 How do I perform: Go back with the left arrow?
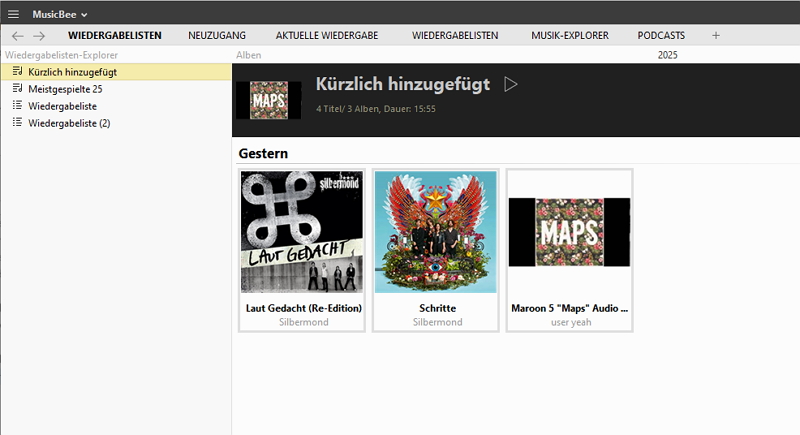(18, 36)
